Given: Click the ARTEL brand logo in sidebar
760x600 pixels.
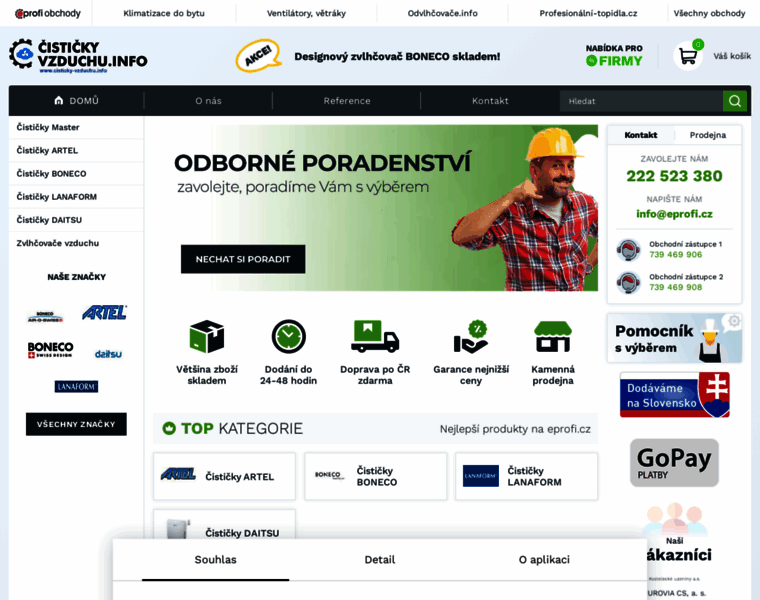Looking at the screenshot, I should (105, 313).
